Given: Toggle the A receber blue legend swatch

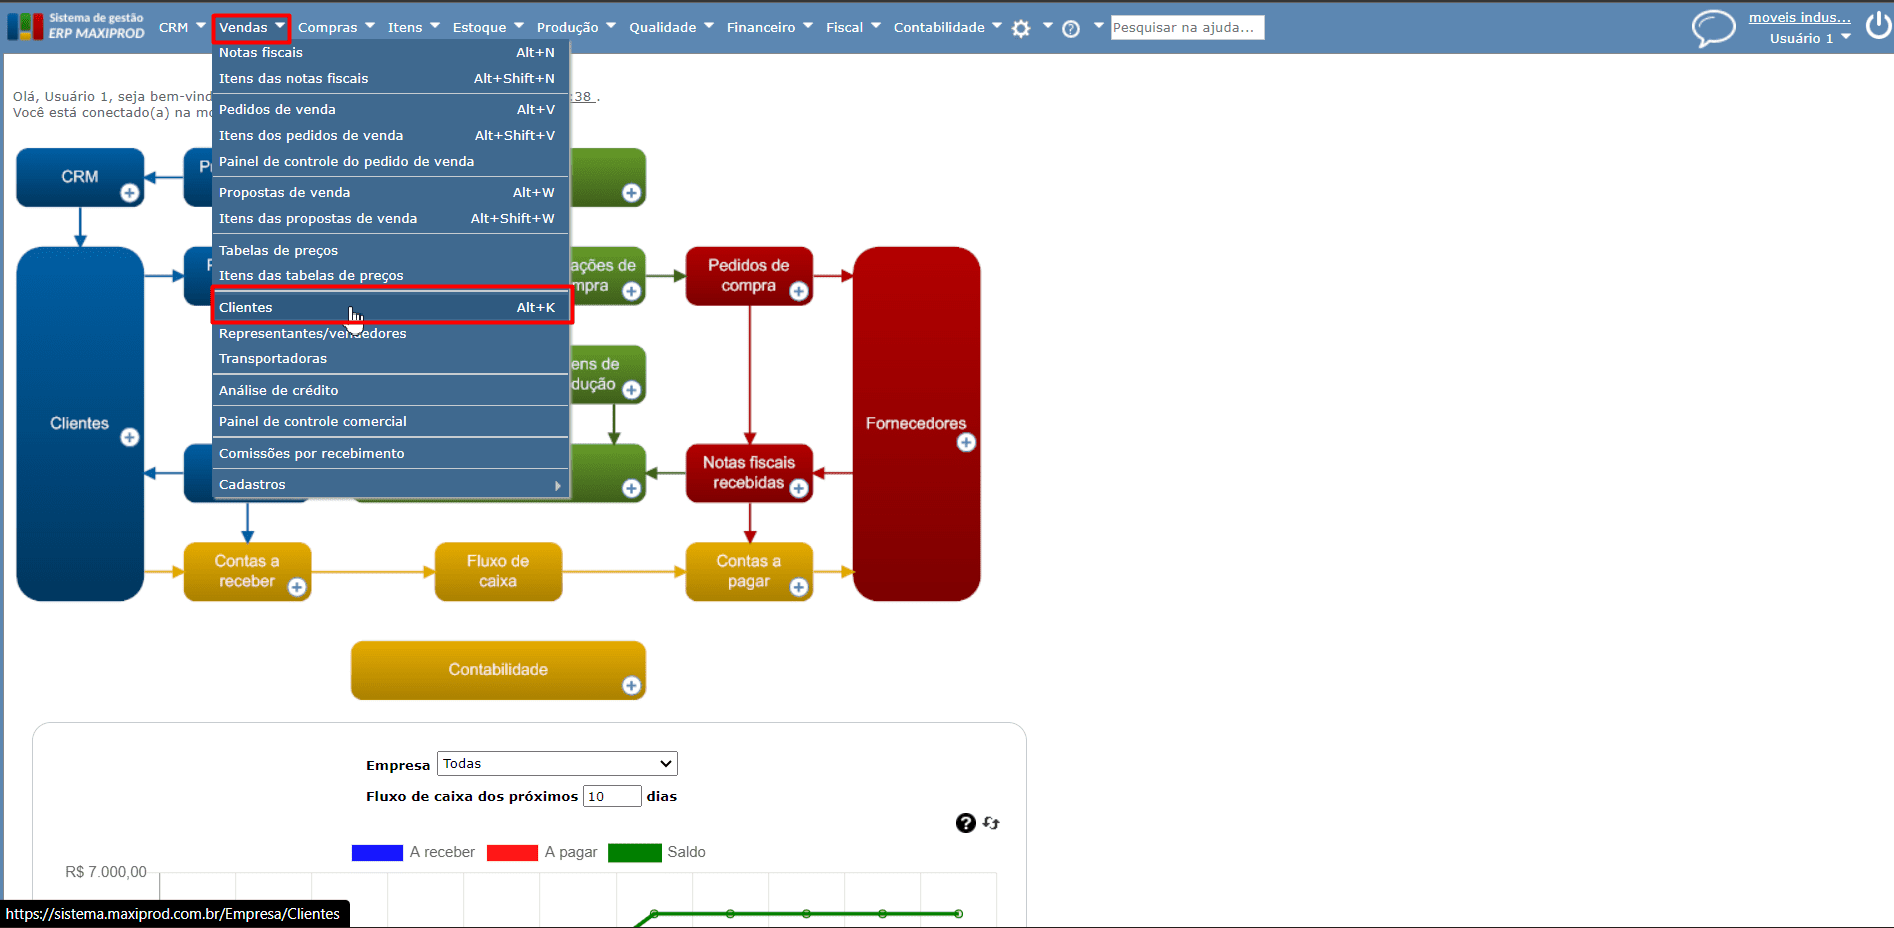Looking at the screenshot, I should click(377, 853).
